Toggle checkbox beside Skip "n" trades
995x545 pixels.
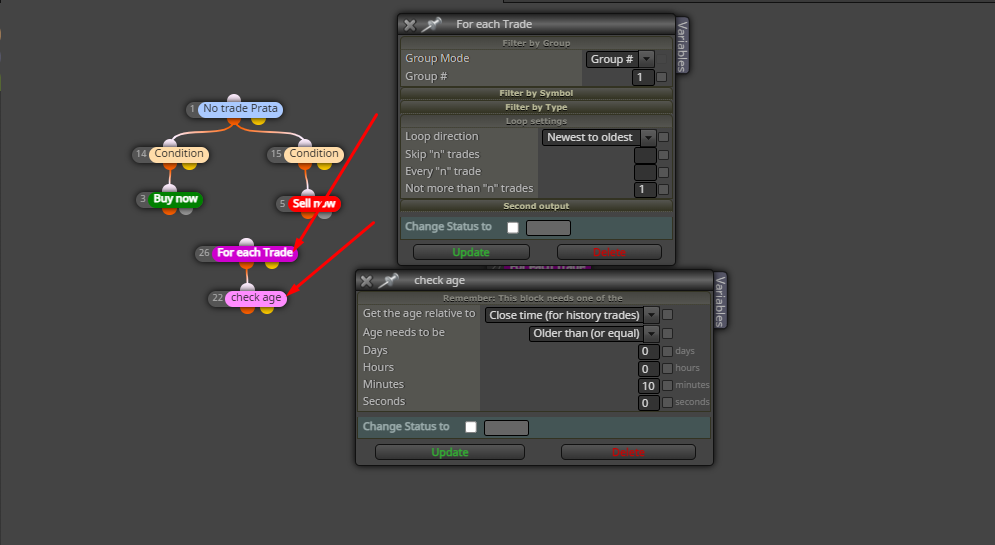pyautogui.click(x=663, y=155)
